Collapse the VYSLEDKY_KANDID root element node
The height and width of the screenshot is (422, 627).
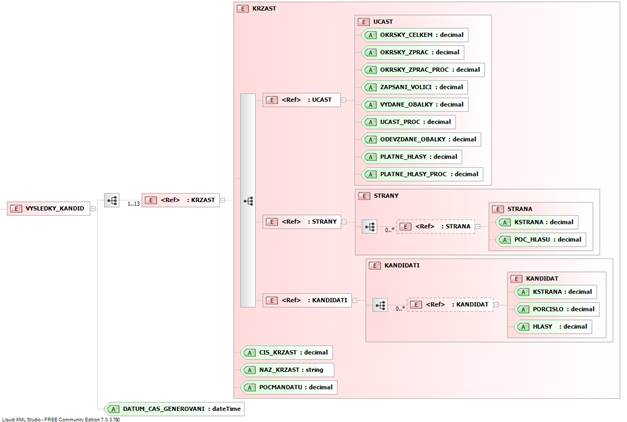pos(92,208)
